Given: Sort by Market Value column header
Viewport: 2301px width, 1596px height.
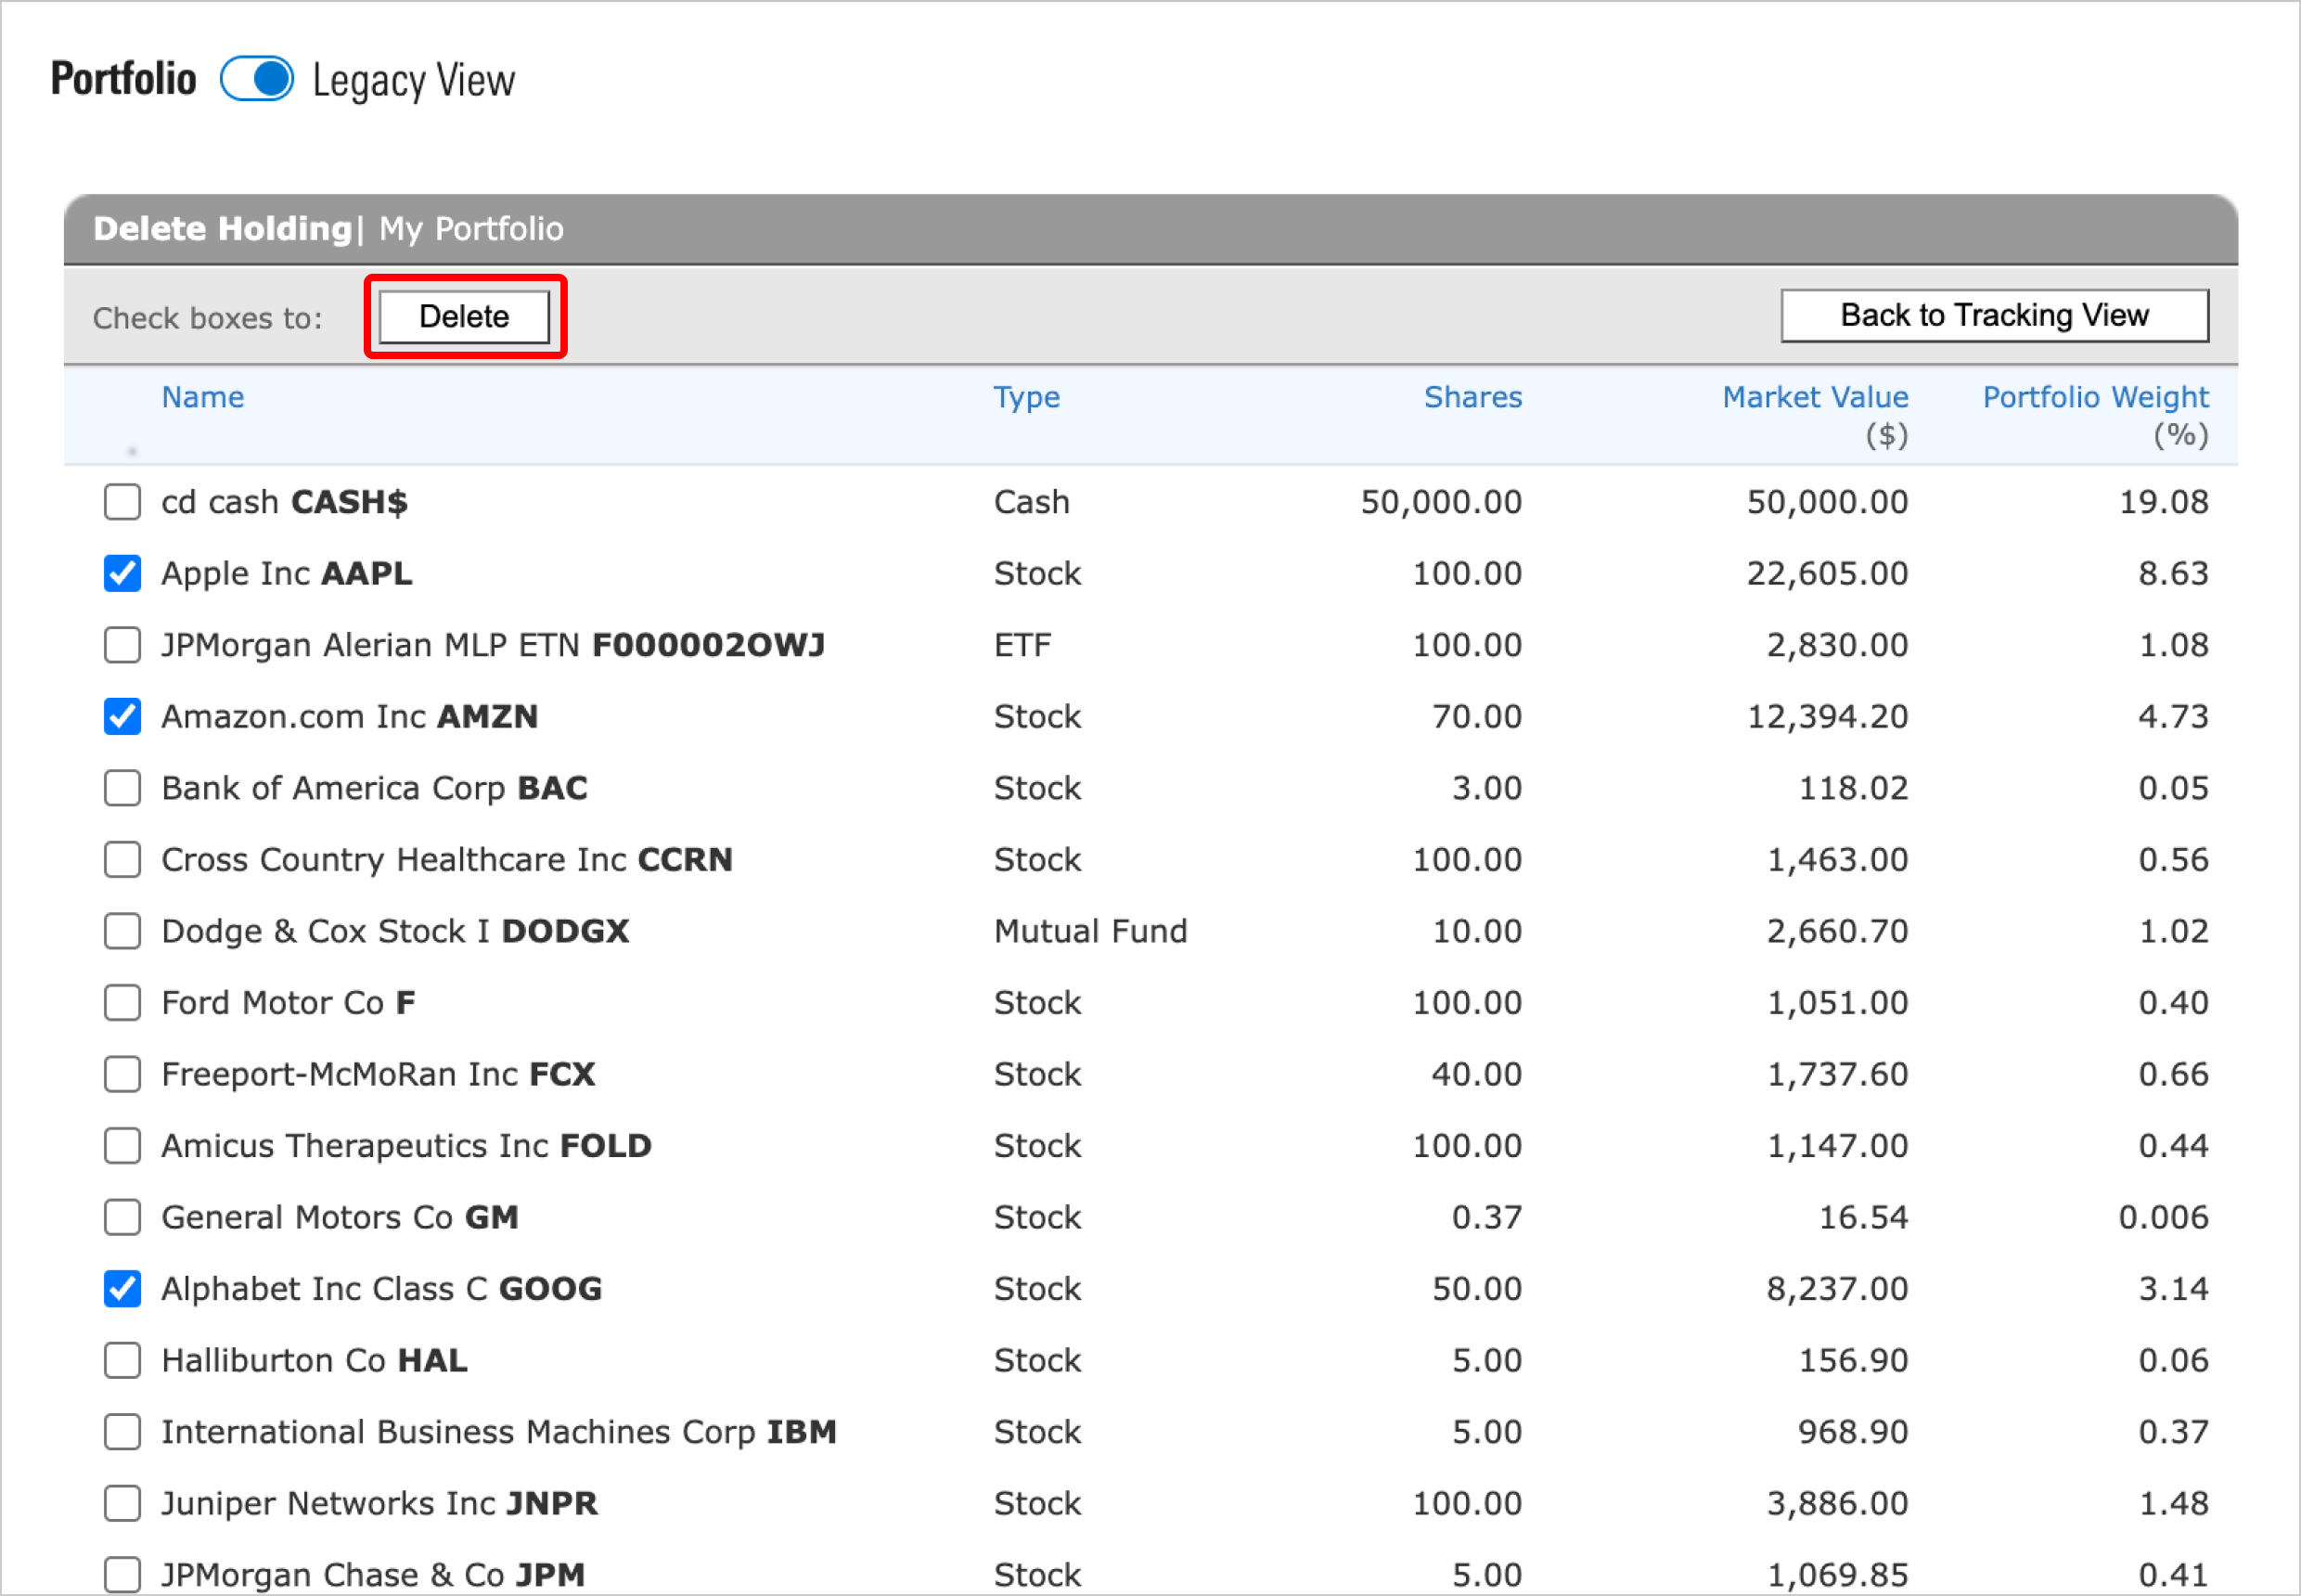Looking at the screenshot, I should click(1814, 397).
